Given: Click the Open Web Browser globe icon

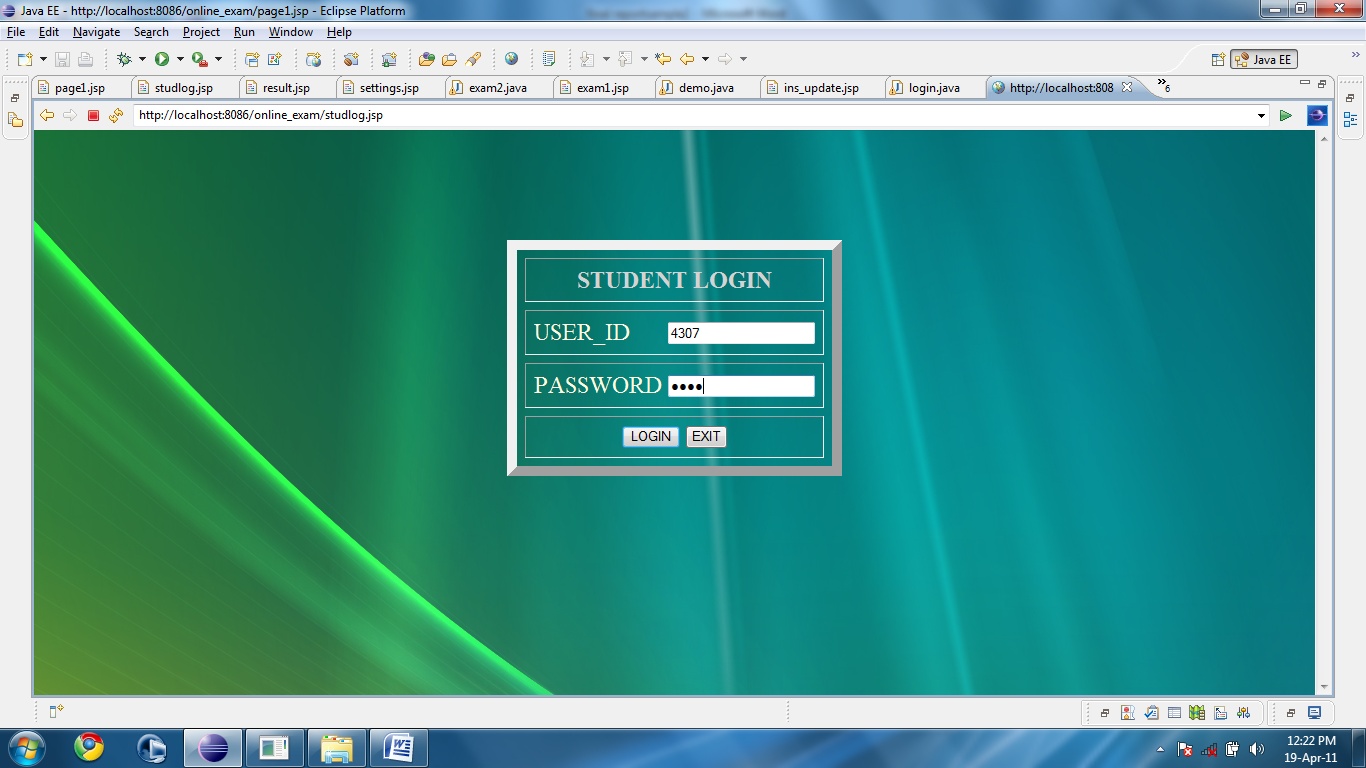Looking at the screenshot, I should click(512, 59).
